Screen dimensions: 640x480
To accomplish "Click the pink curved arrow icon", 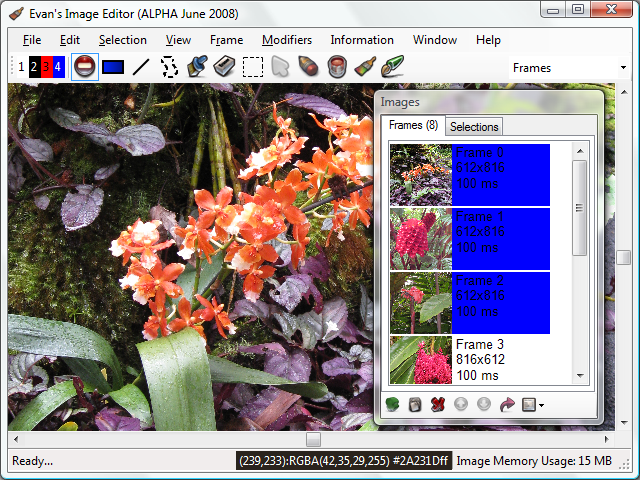I will pyautogui.click(x=507, y=405).
